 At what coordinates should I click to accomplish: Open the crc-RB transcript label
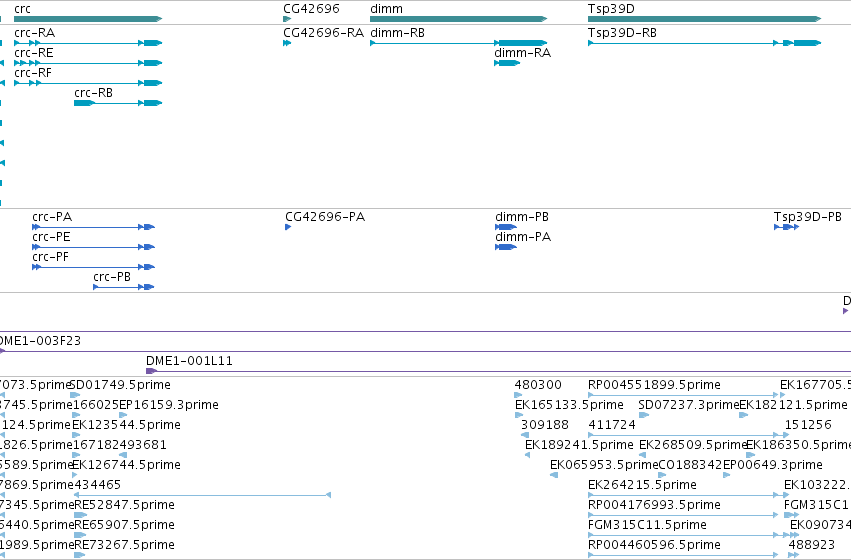[93, 93]
